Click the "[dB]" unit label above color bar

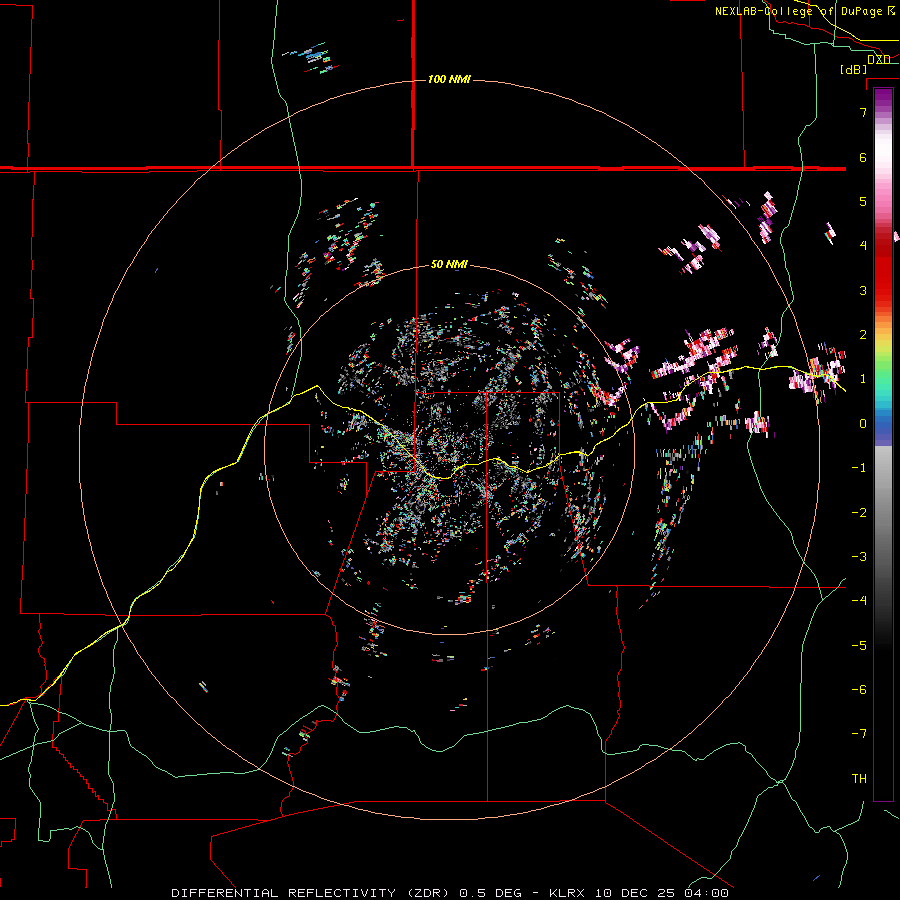point(853,69)
